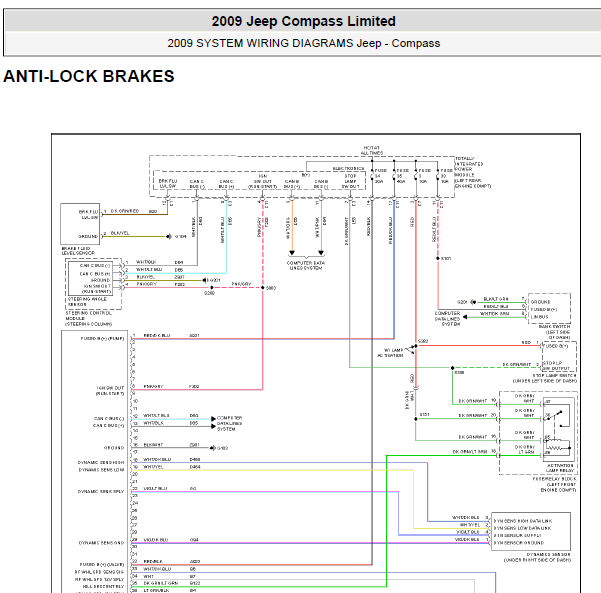601x593 pixels.
Task: Click the 'BANK SWITCH (LEFT SIDE OF DASH)' caption
Action: point(555,332)
